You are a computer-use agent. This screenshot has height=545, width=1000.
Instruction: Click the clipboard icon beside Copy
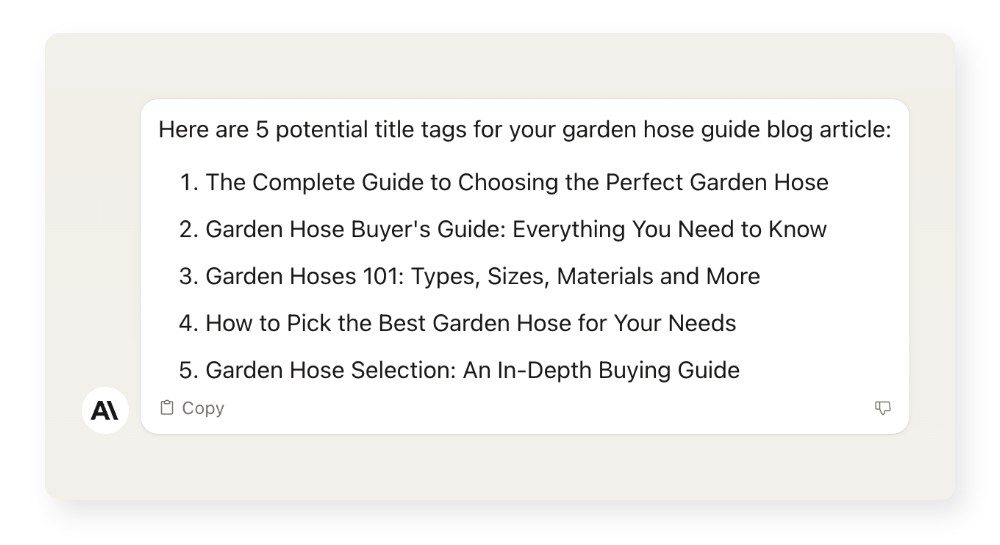(167, 408)
